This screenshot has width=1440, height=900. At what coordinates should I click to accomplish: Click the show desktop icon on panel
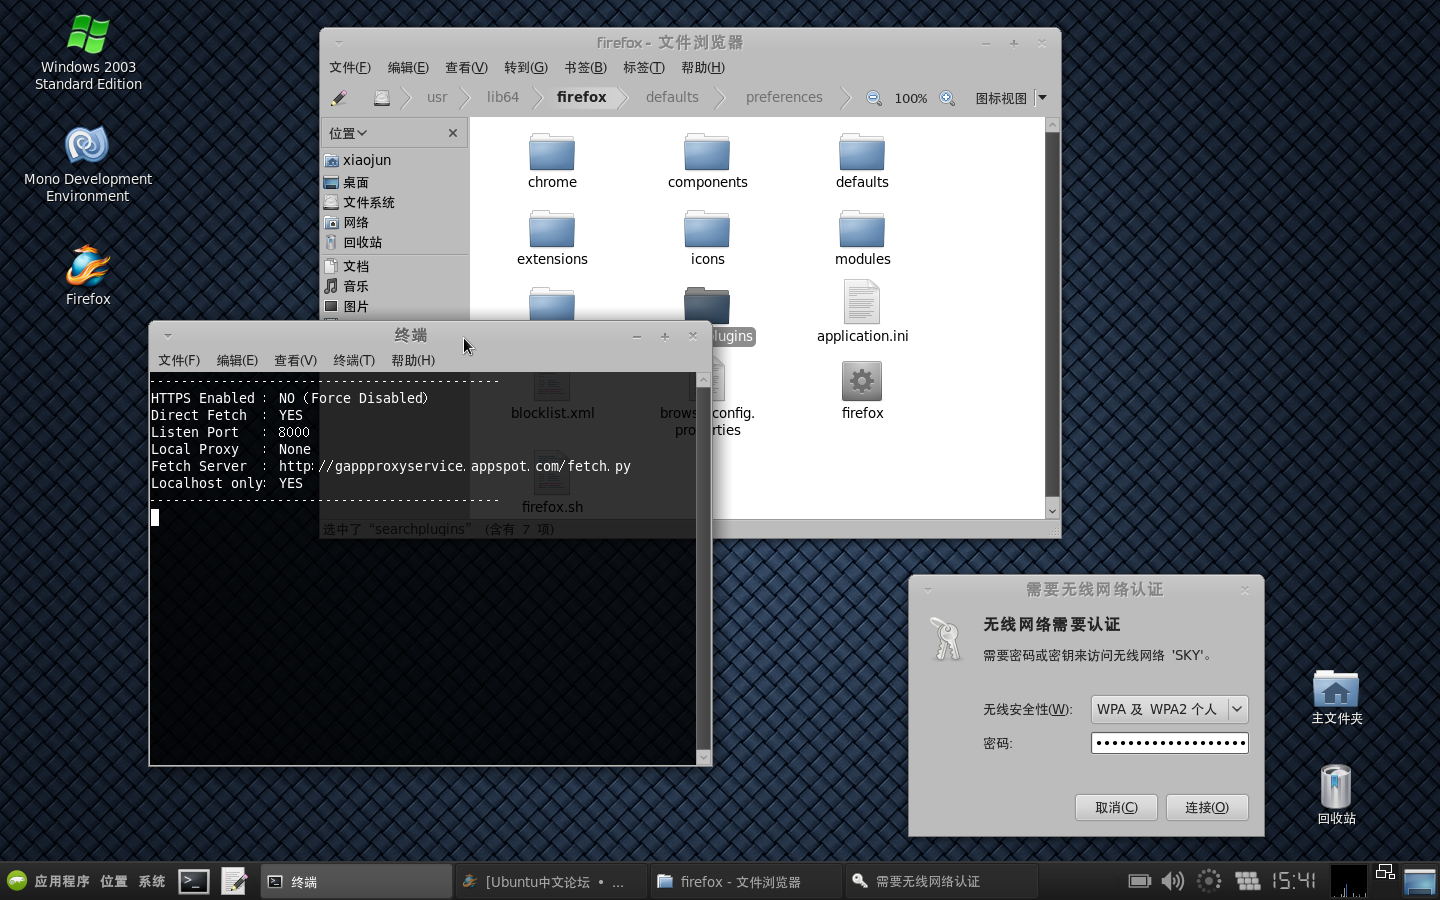(1420, 881)
